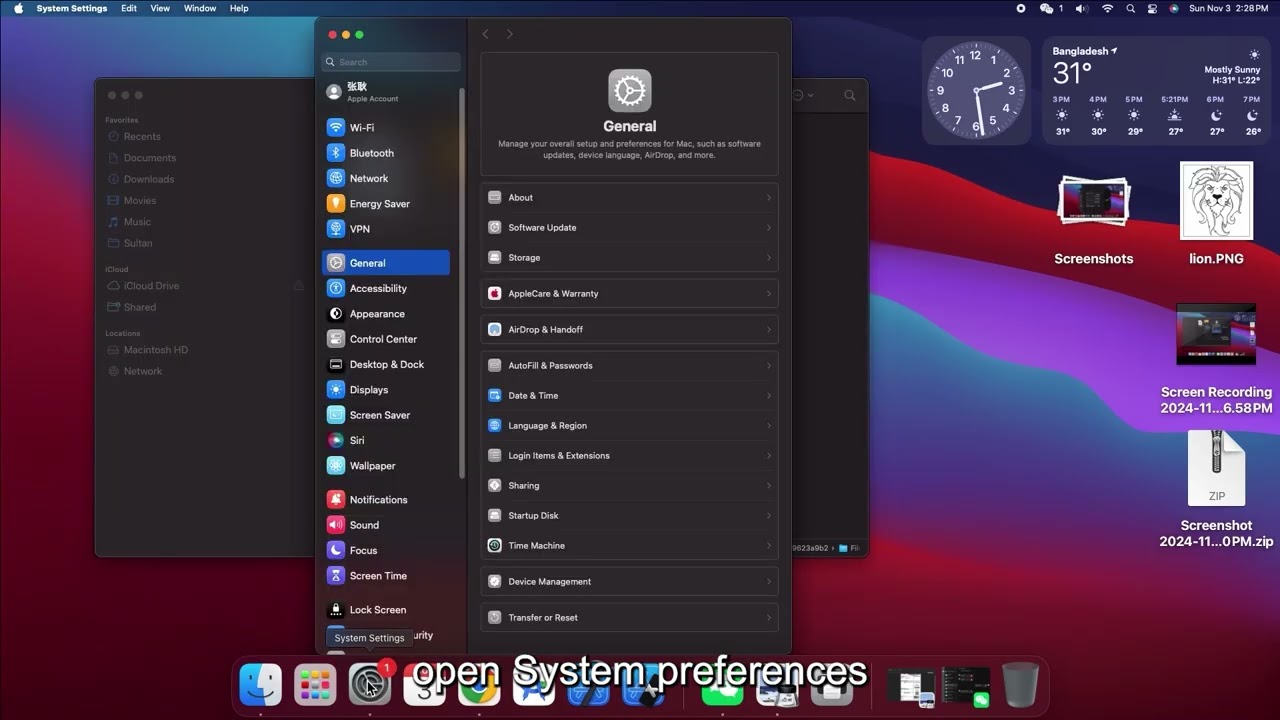
Task: Open Launchpad from the Dock
Action: [315, 685]
